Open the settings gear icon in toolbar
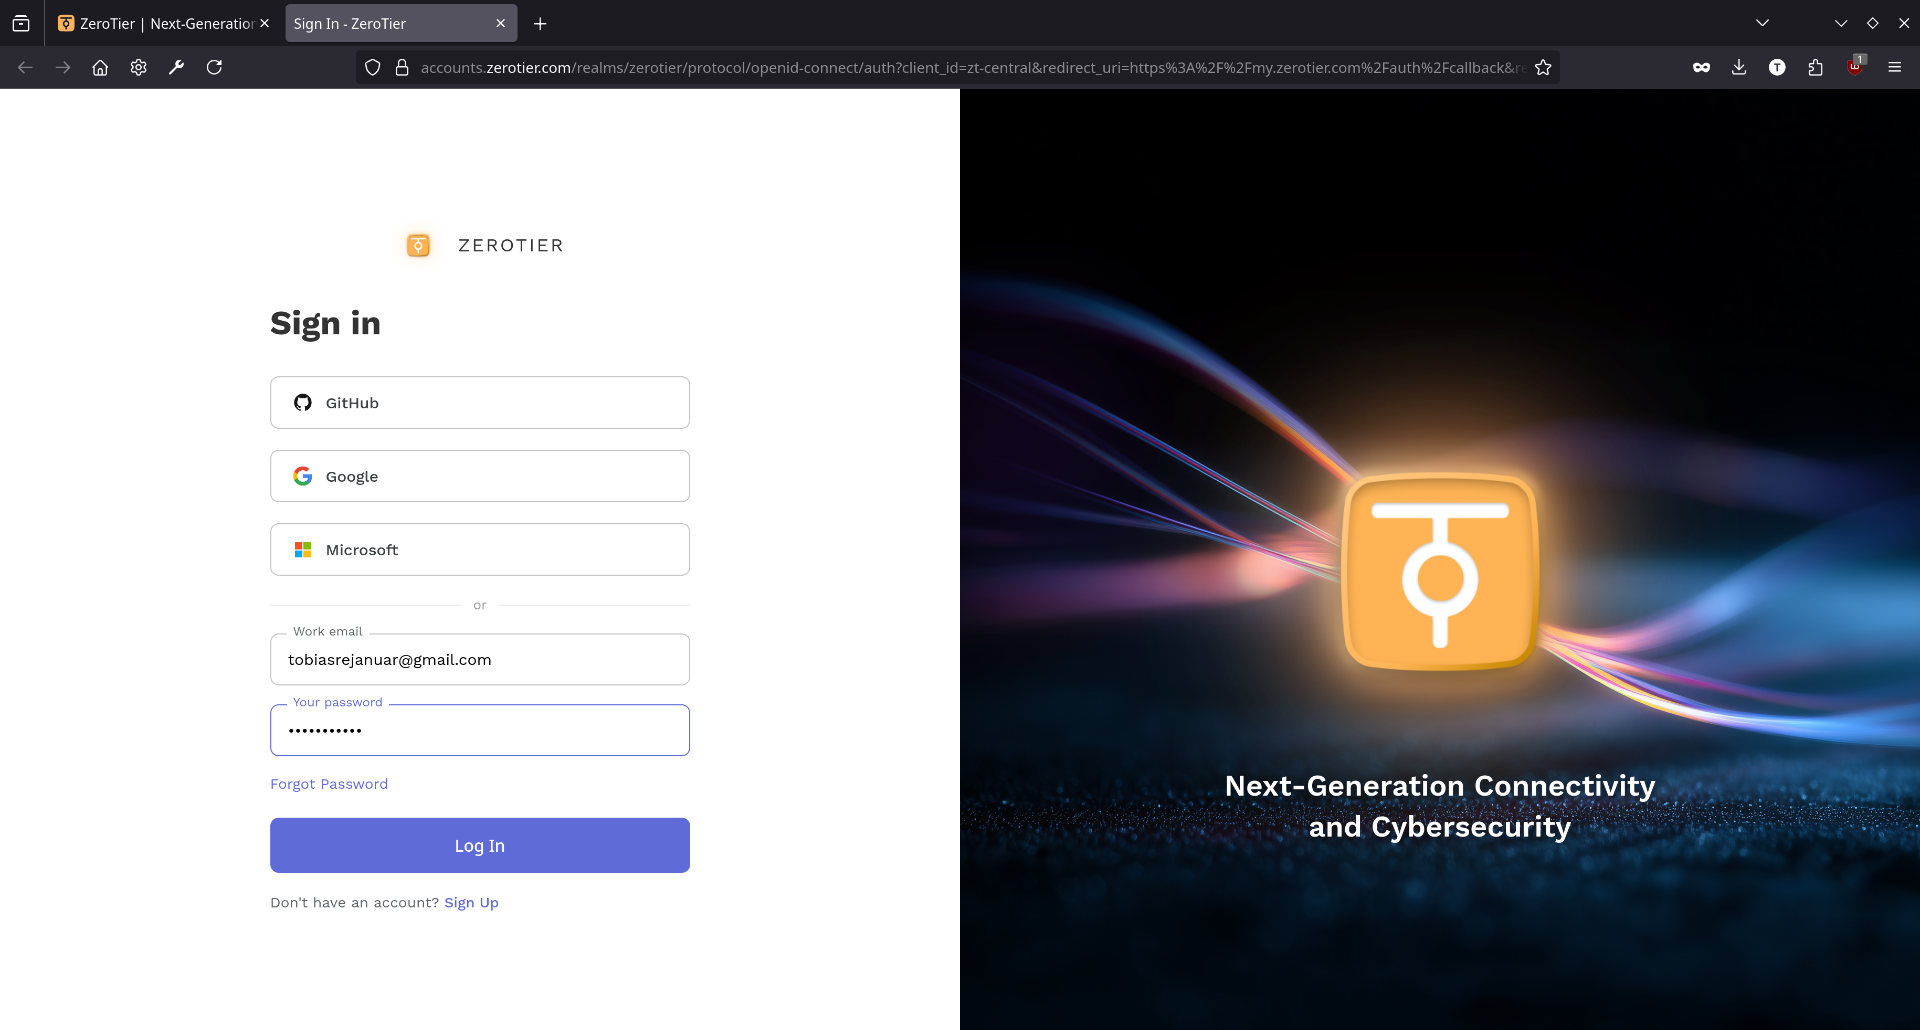 (139, 67)
